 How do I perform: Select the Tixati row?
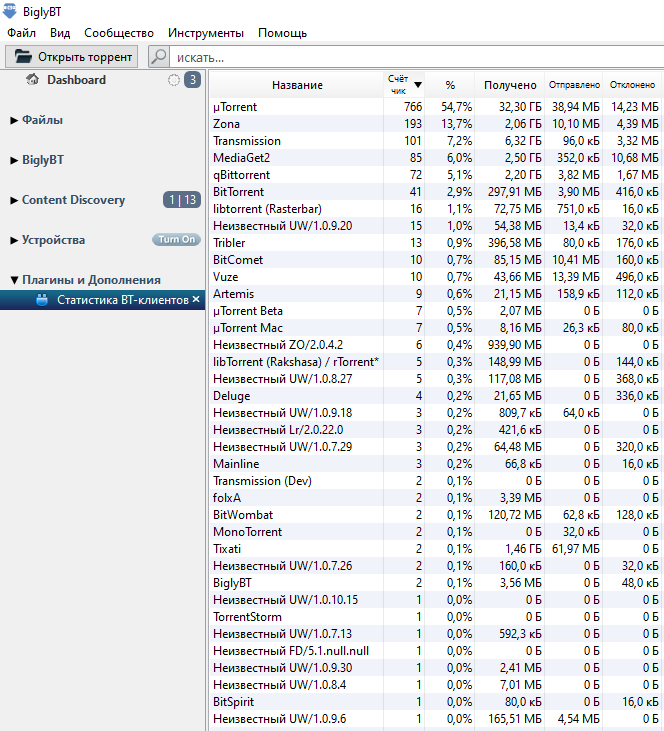click(x=436, y=549)
